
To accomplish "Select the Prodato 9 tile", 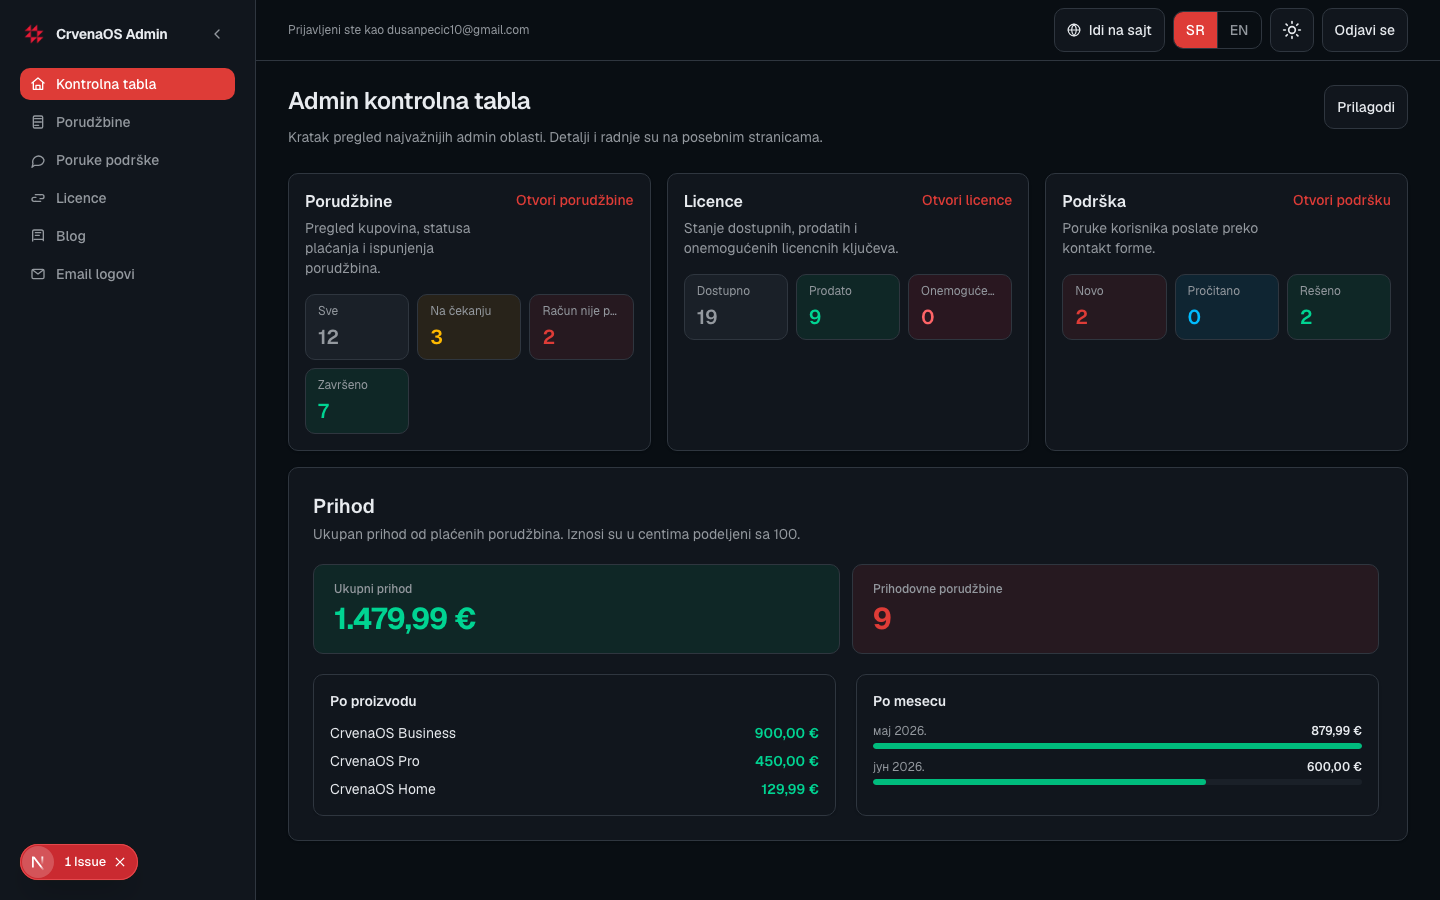I will click(848, 307).
